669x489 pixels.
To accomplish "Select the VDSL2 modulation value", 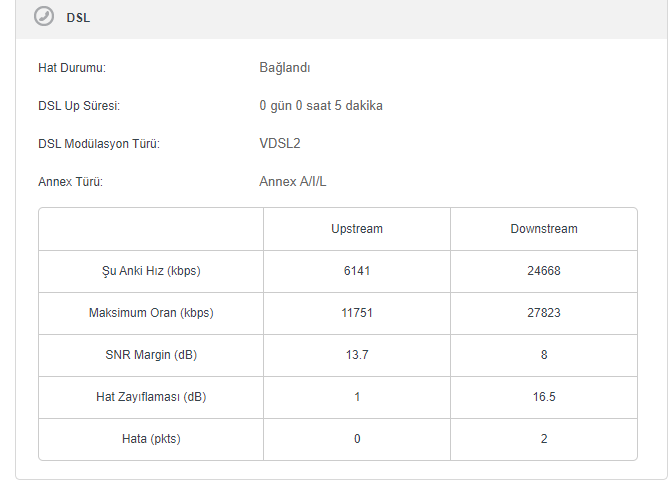I will 280,144.
